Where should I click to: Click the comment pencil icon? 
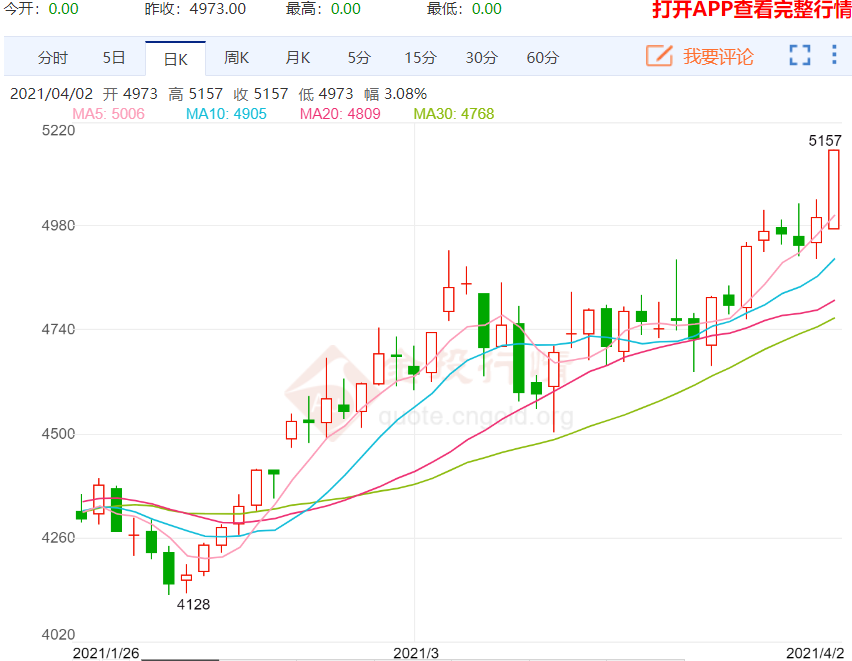click(658, 56)
